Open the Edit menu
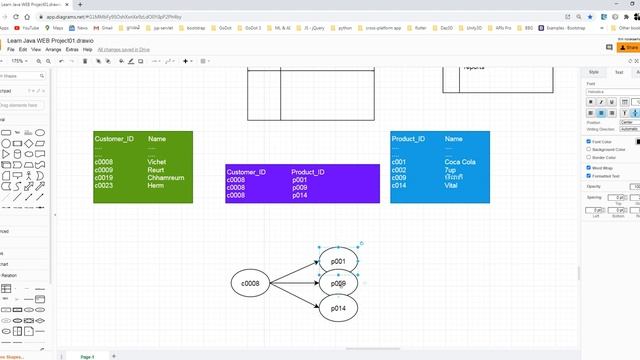 coord(23,49)
